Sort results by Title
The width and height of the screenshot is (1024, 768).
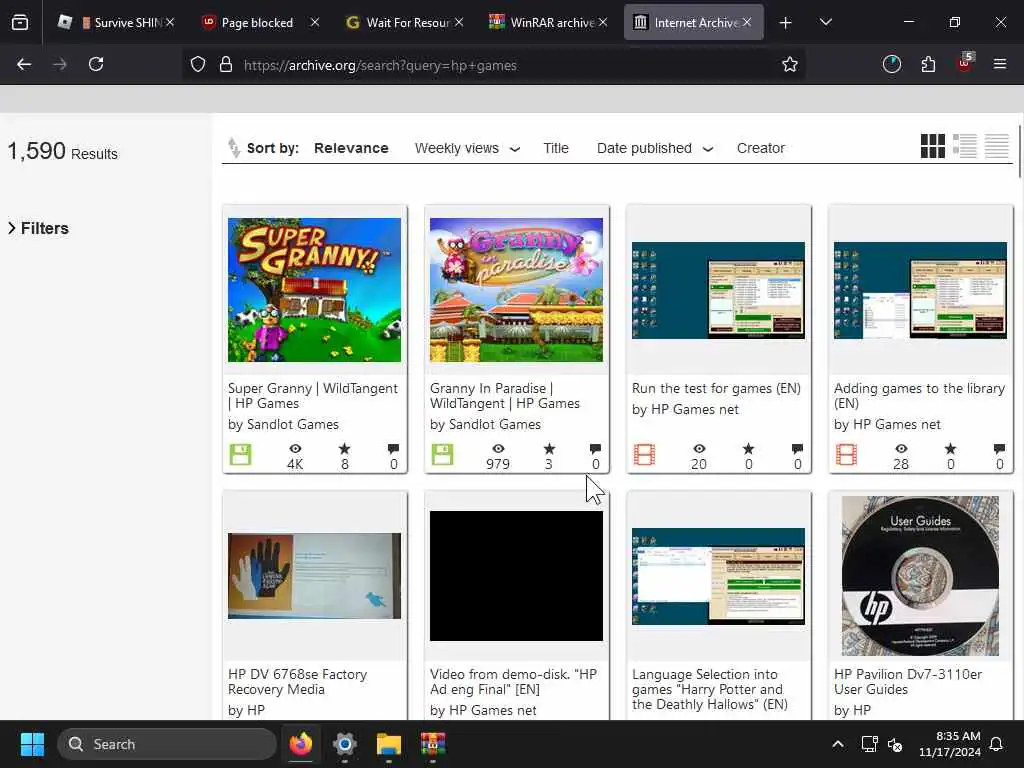point(556,148)
